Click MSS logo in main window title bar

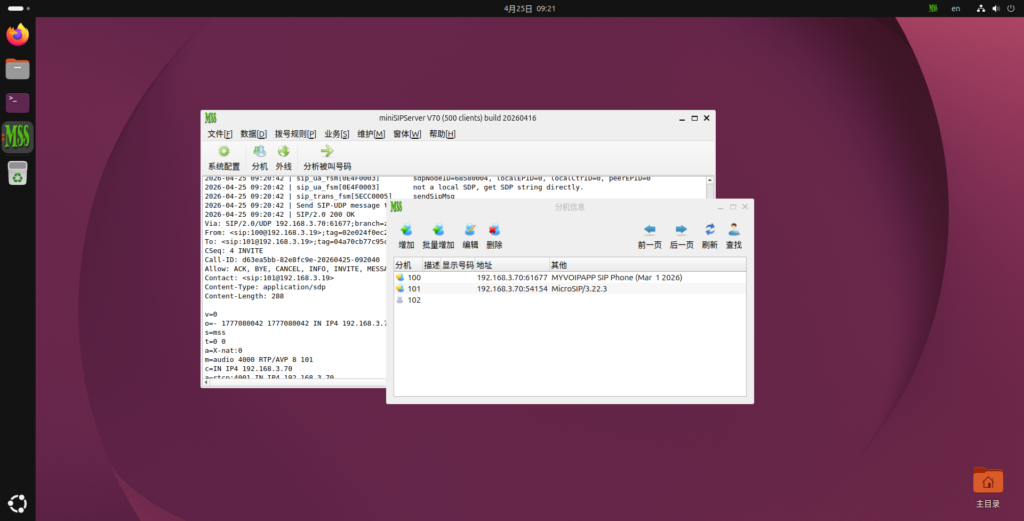click(x=210, y=118)
